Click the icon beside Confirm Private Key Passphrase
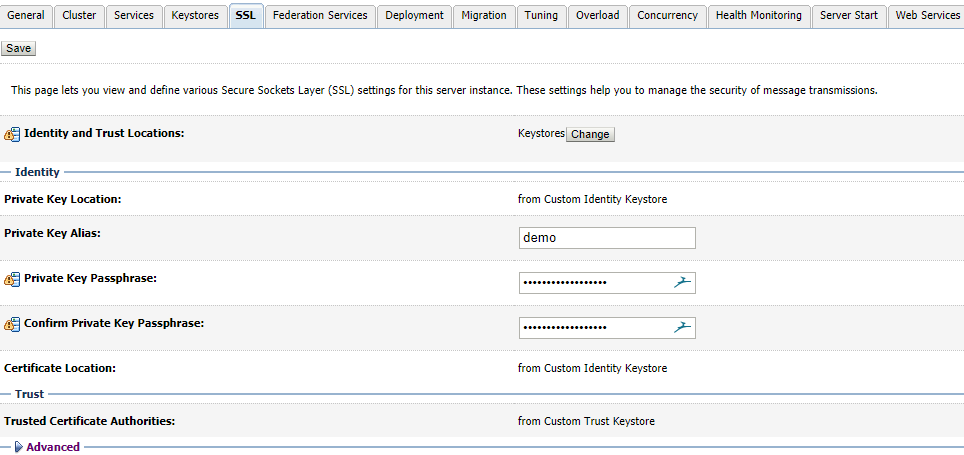The width and height of the screenshot is (964, 455). [x=12, y=324]
